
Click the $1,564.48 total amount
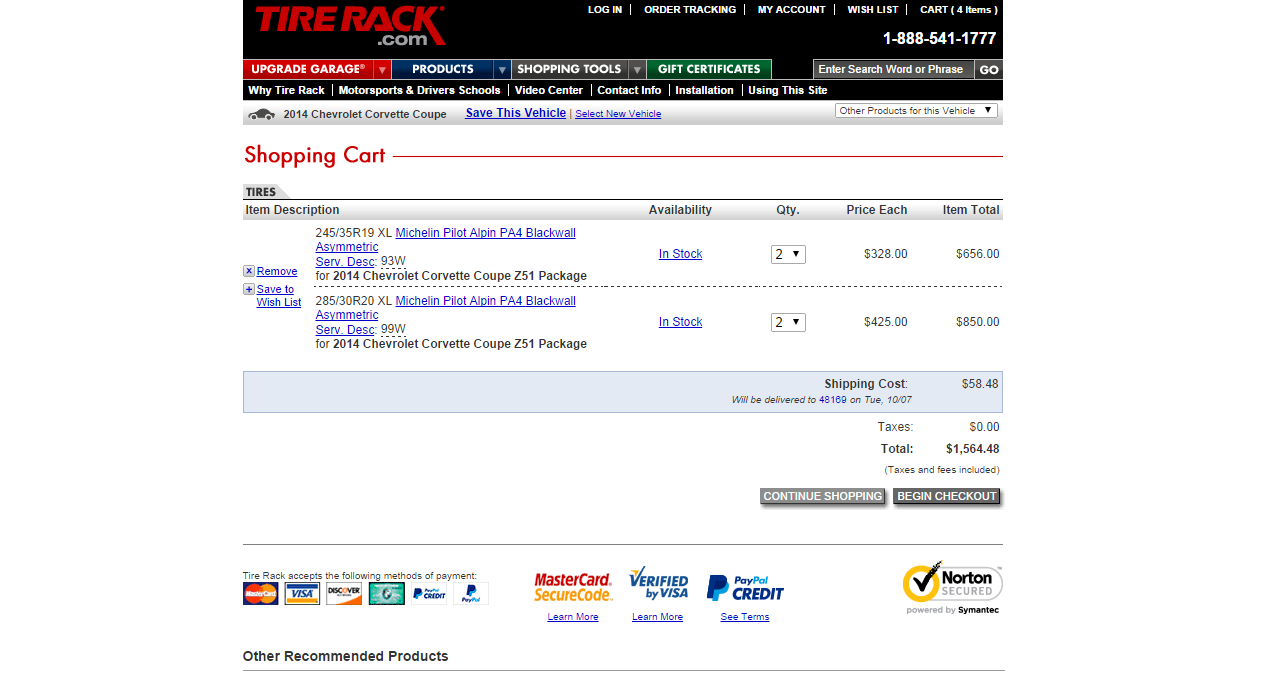pos(973,449)
